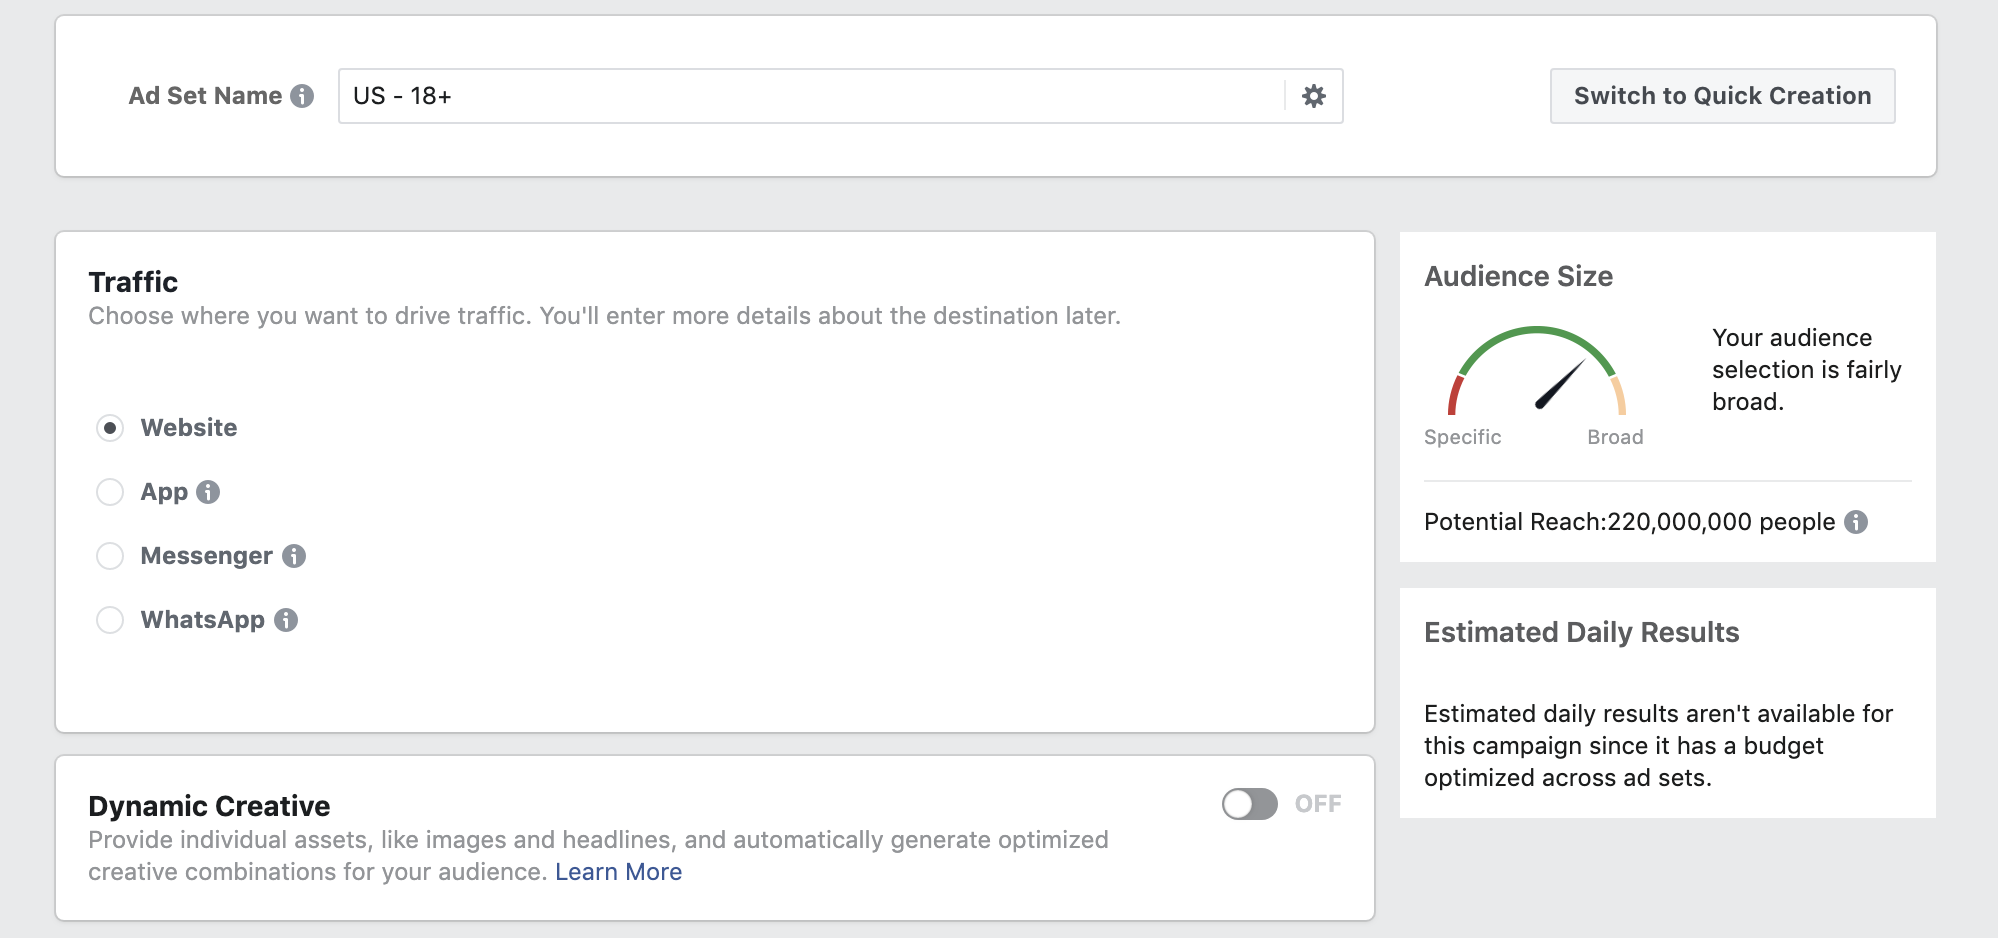Image resolution: width=1998 pixels, height=938 pixels.
Task: Select the Website traffic radio button
Action: 110,428
